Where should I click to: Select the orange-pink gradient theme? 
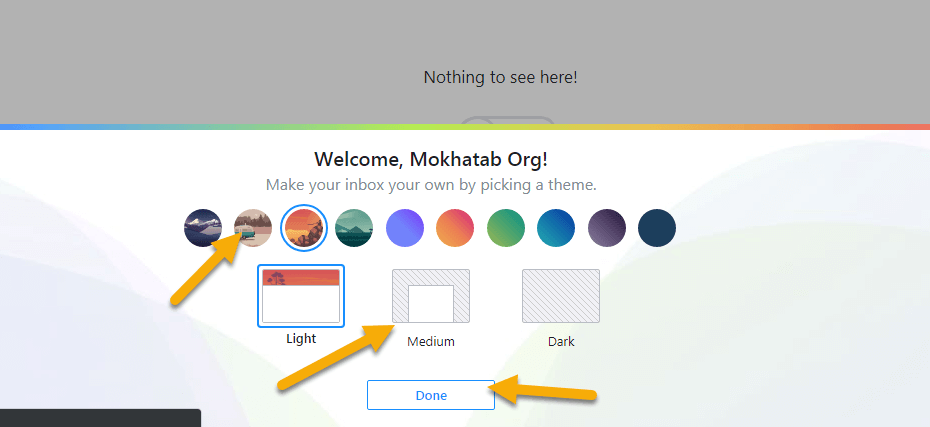coord(455,228)
